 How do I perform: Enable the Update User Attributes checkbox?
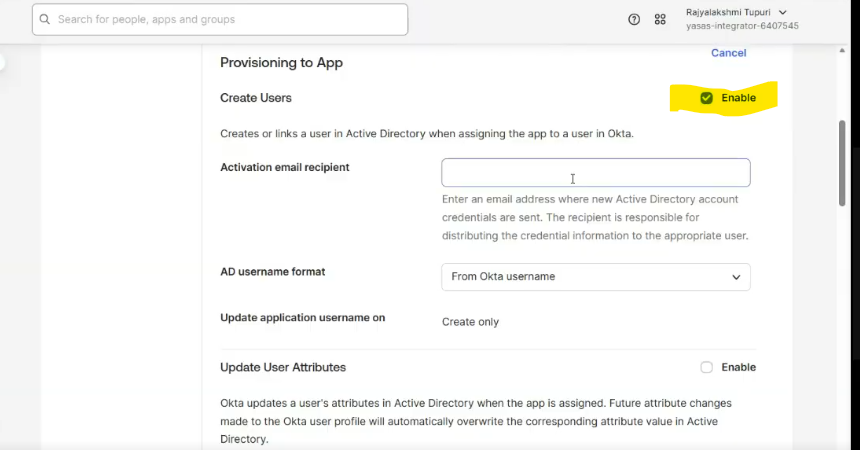(x=707, y=367)
